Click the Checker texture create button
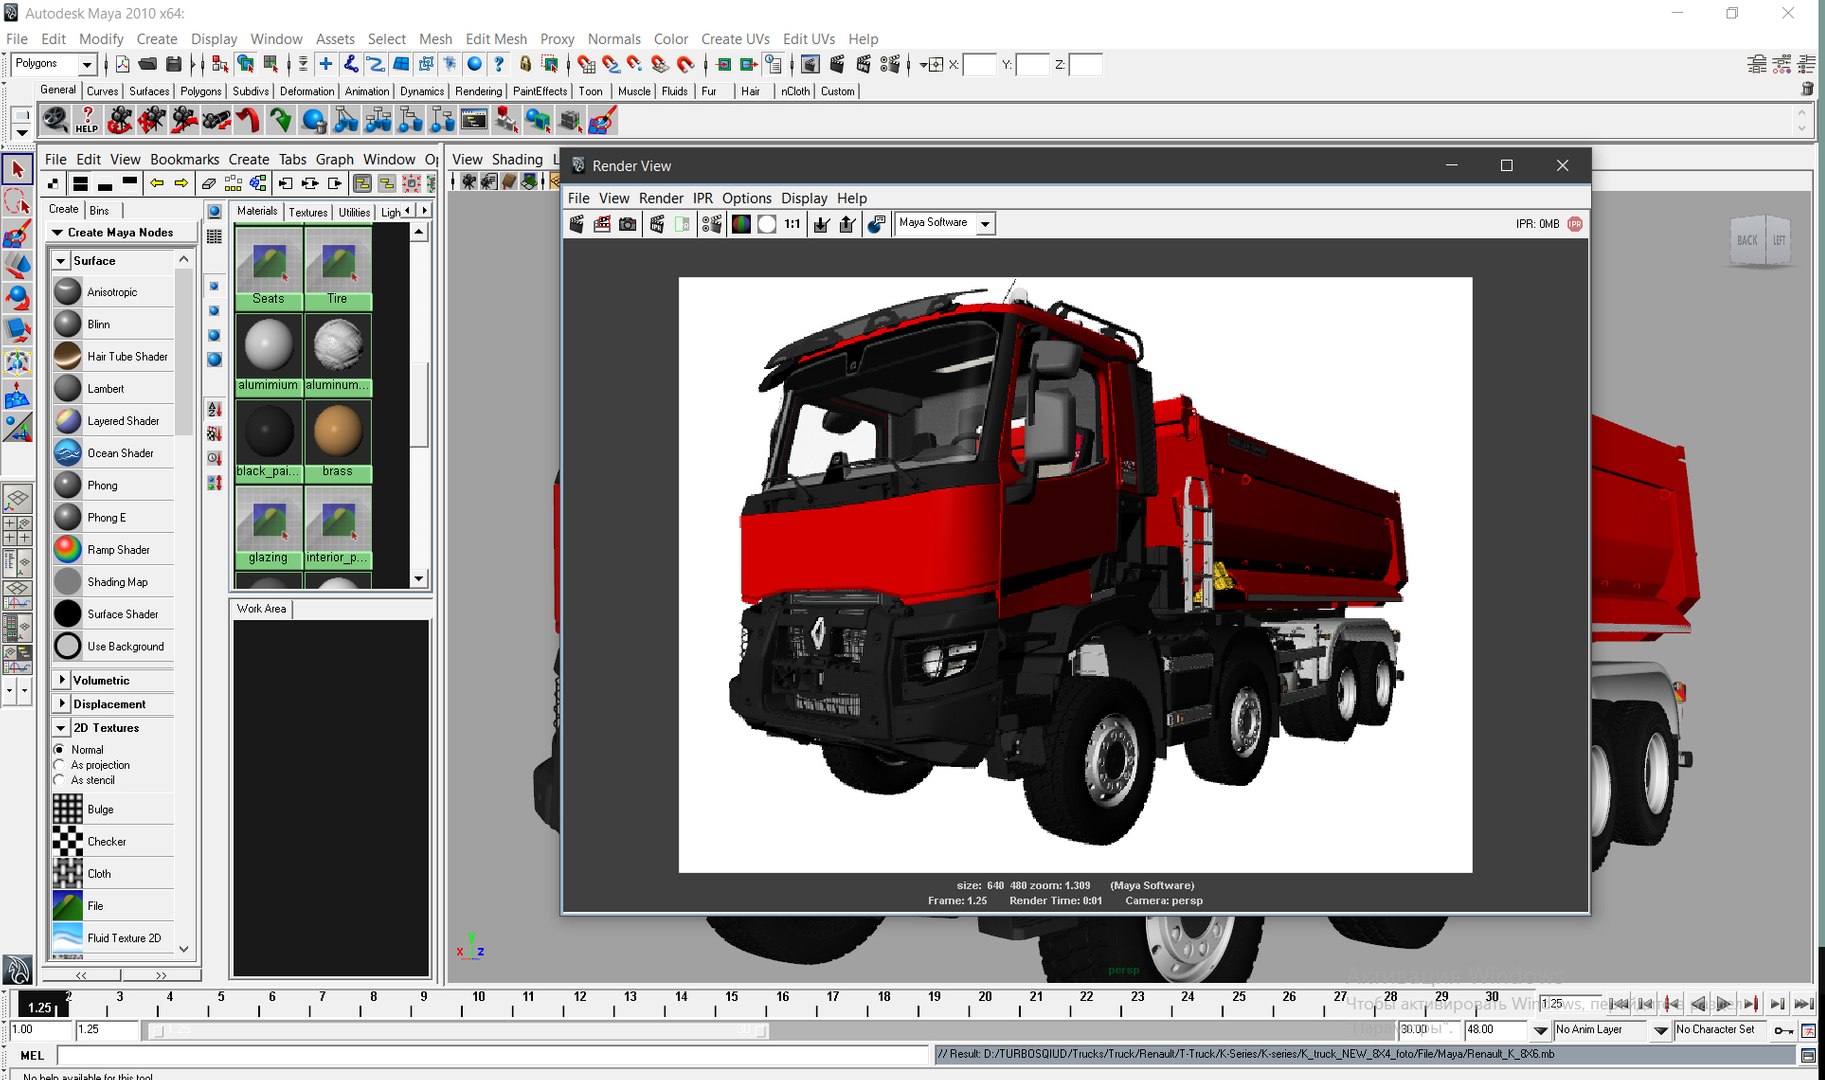 tap(112, 841)
